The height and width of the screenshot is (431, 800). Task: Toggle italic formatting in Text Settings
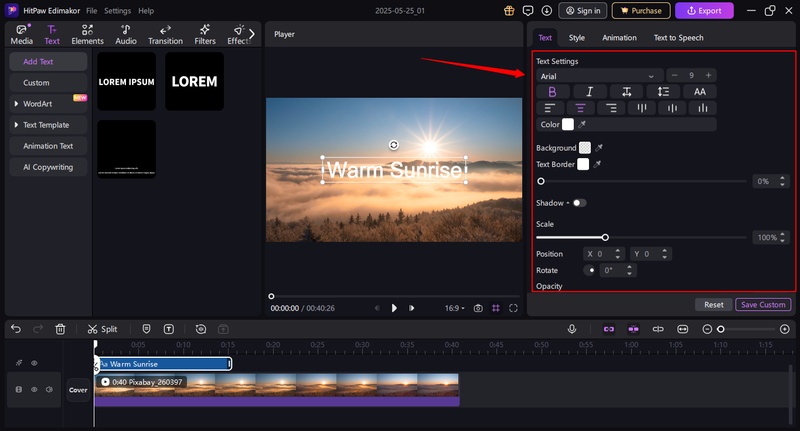[590, 92]
